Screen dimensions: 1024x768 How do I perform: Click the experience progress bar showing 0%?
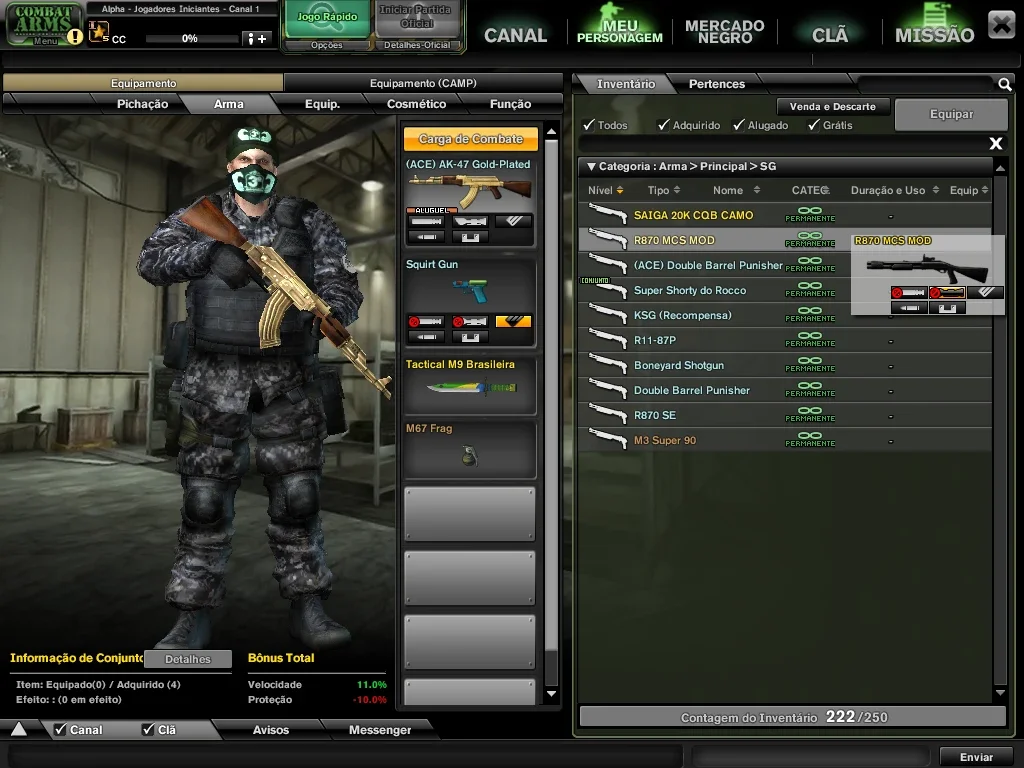click(191, 39)
